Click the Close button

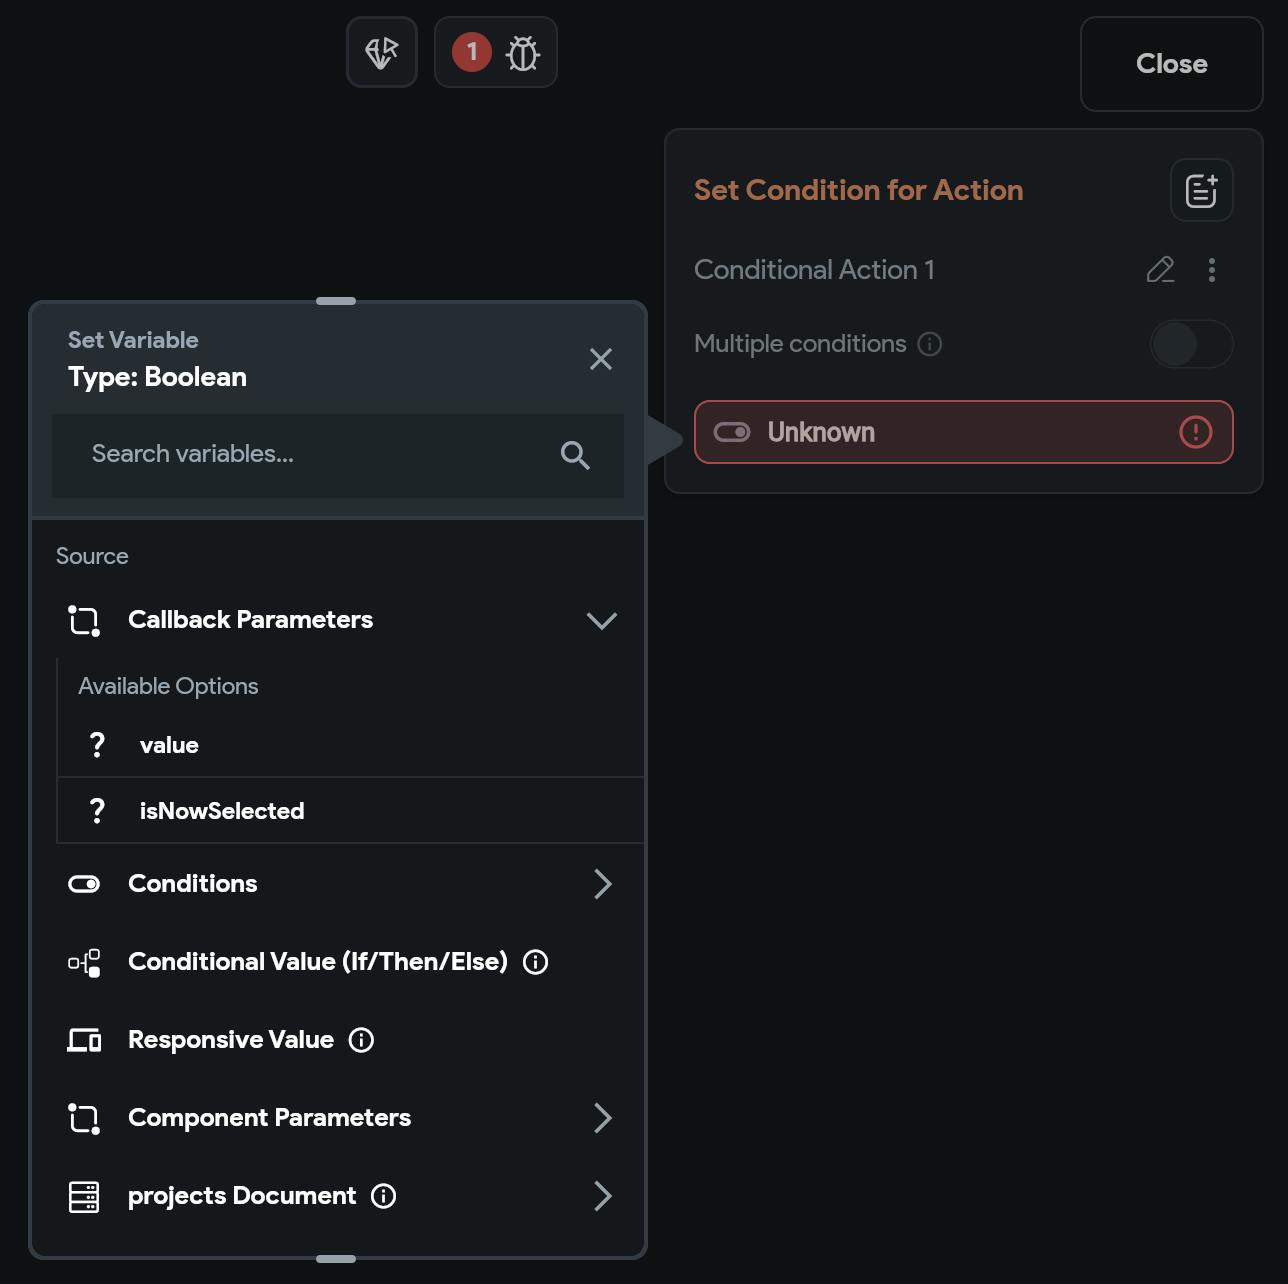point(1171,64)
